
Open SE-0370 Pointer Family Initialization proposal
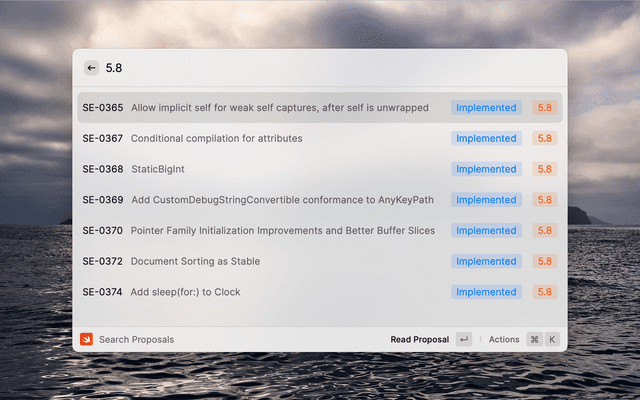tap(283, 231)
